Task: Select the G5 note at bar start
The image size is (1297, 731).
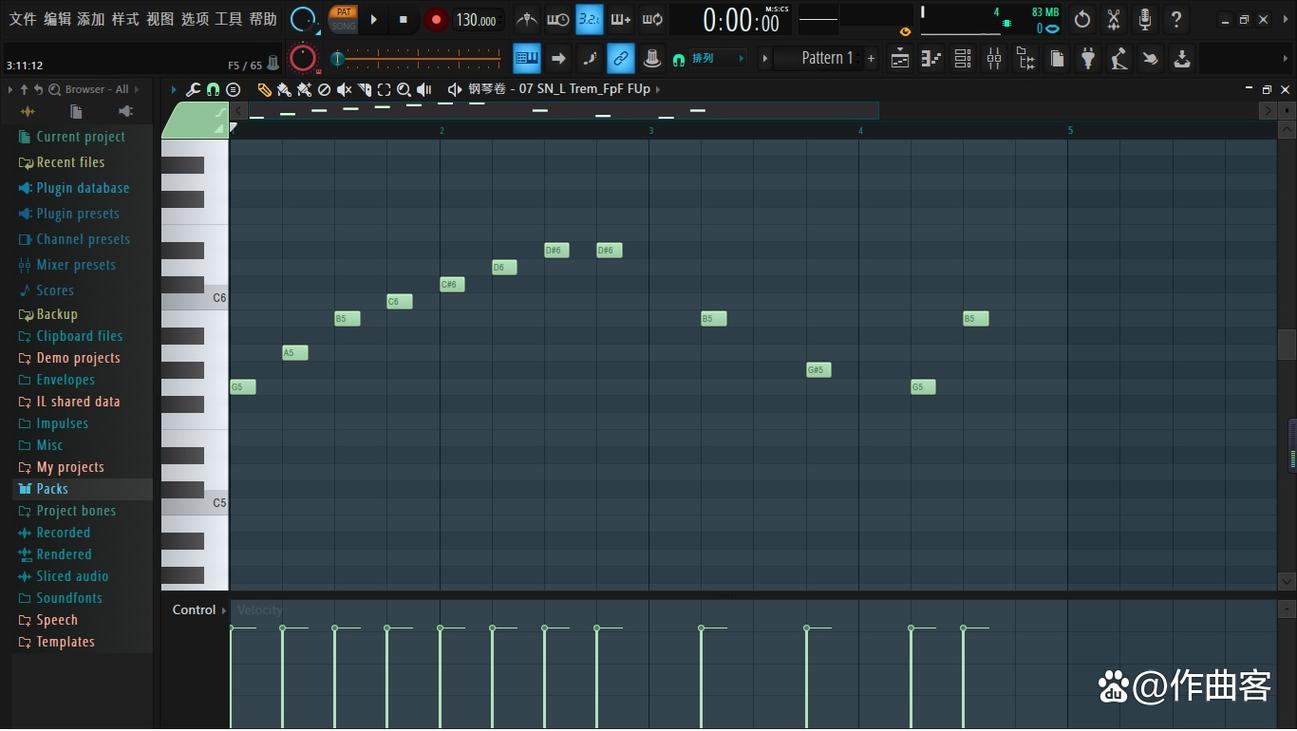Action: 242,387
